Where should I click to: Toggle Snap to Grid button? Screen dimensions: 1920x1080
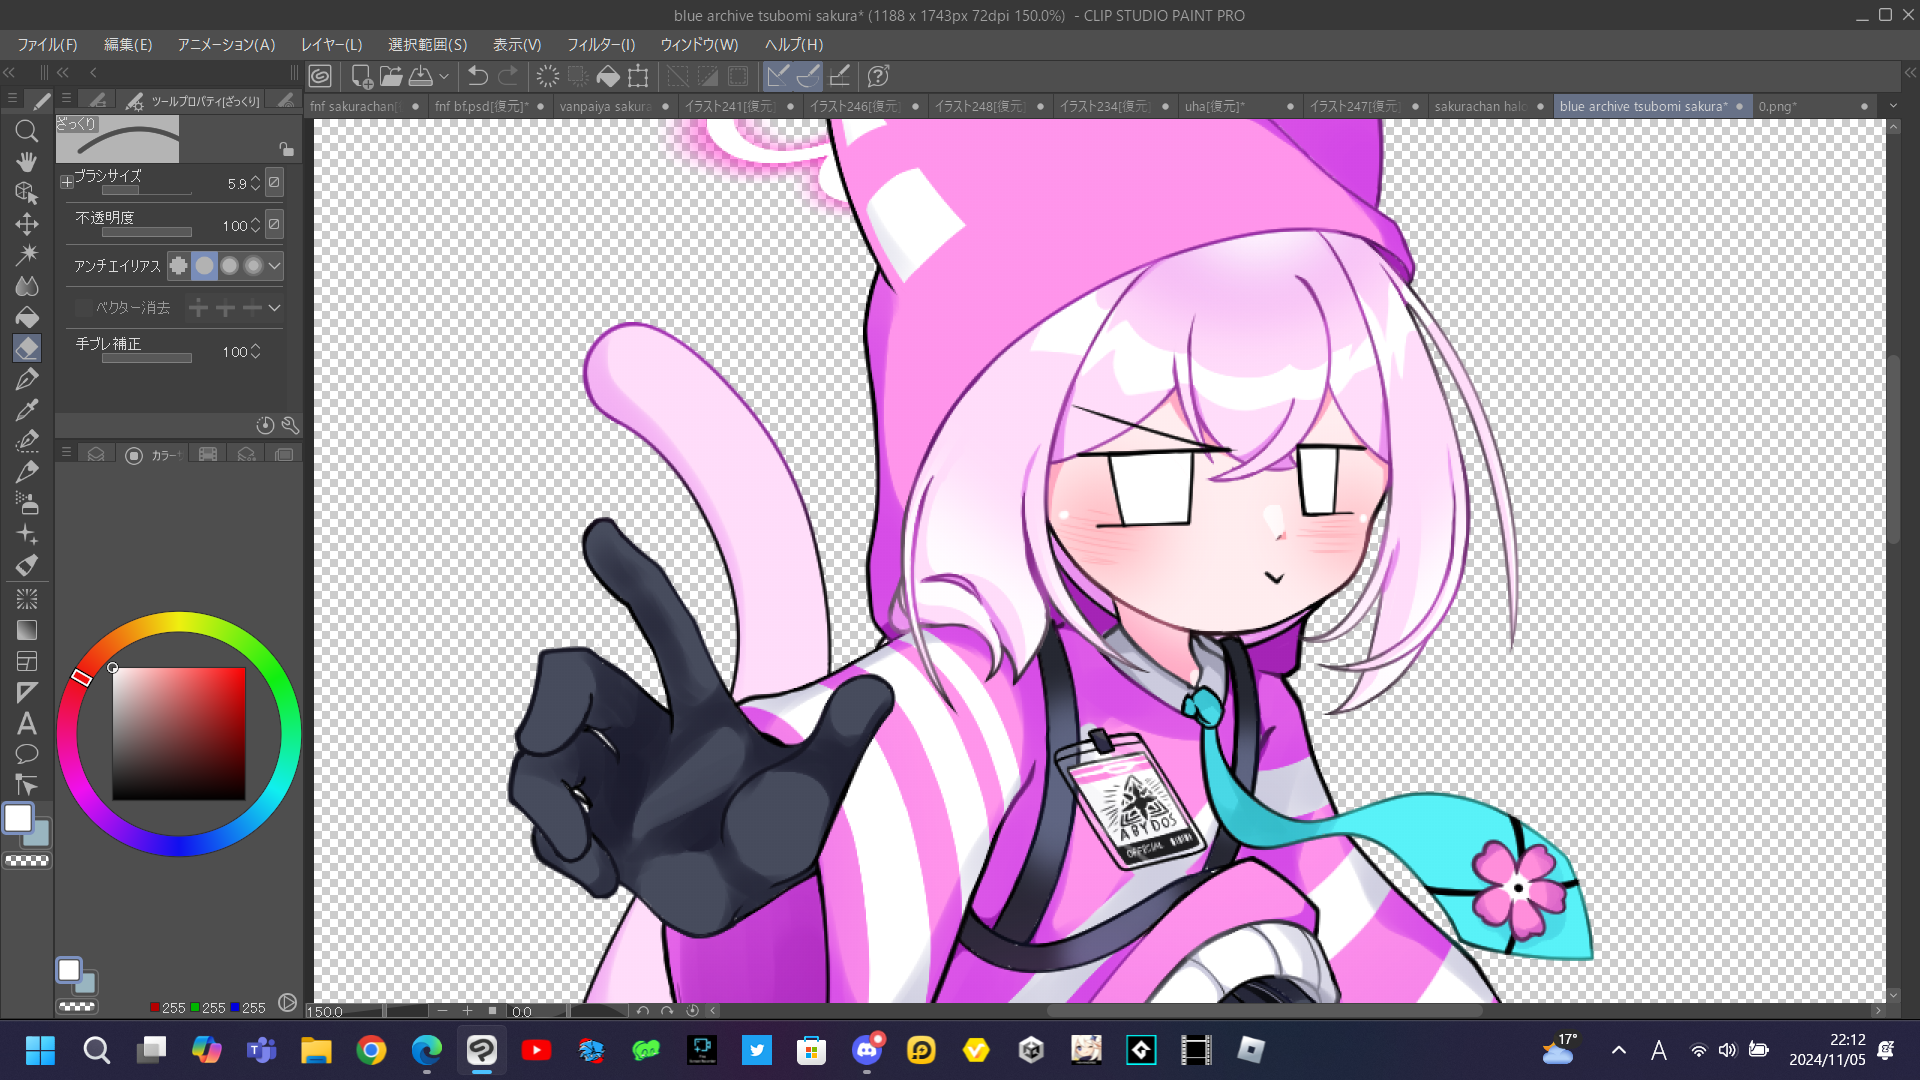click(839, 76)
